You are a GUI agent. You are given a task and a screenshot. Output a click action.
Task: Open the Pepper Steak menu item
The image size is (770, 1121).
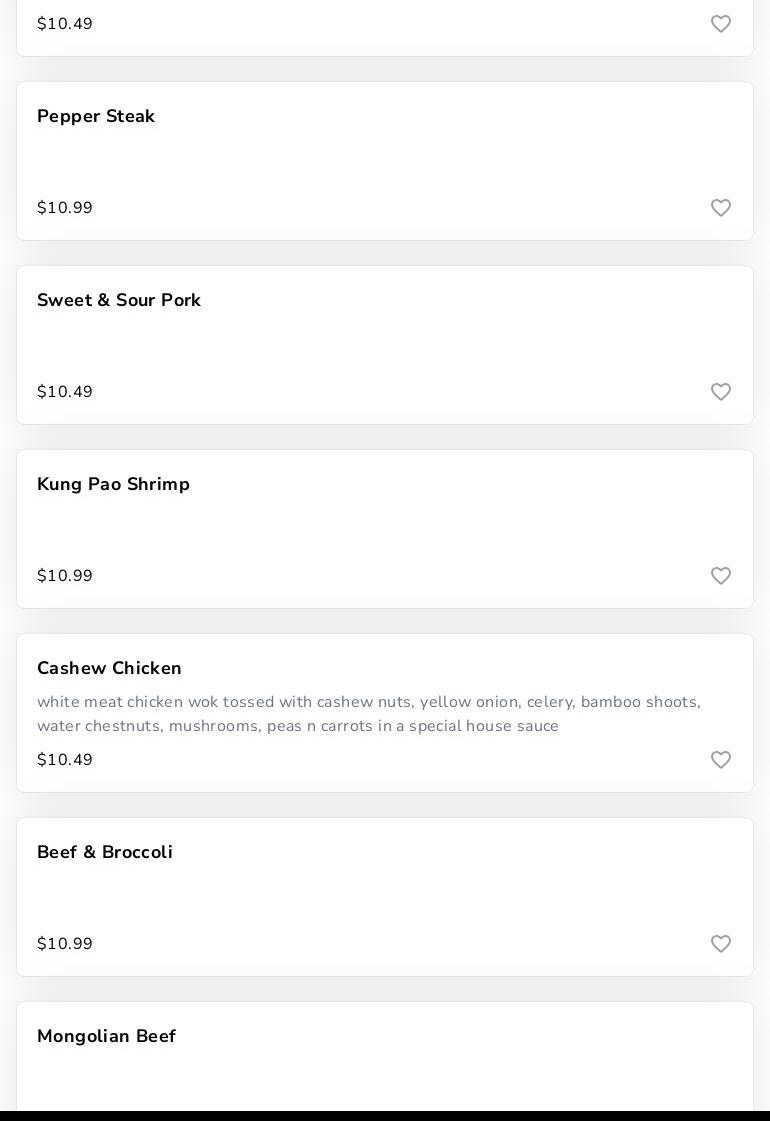[x=96, y=117]
